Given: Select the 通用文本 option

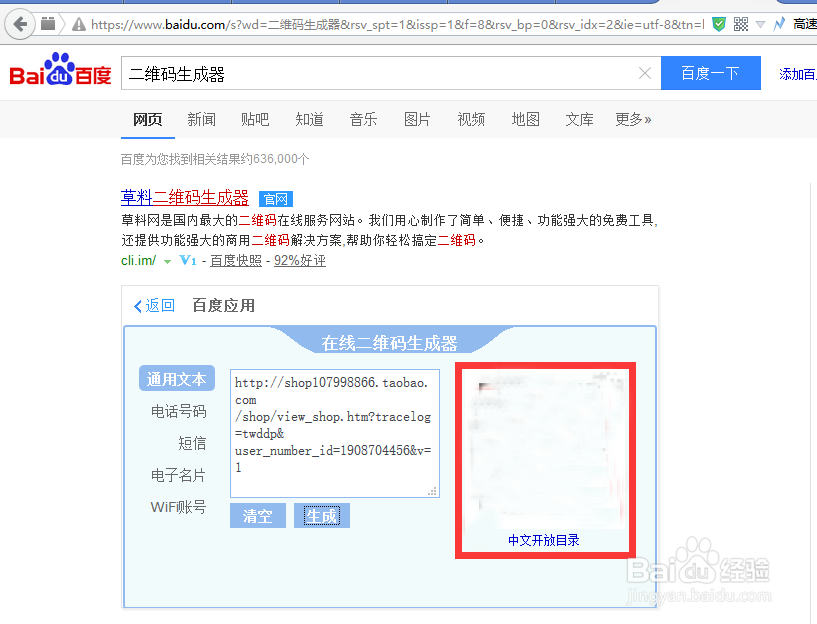Looking at the screenshot, I should click(177, 379).
